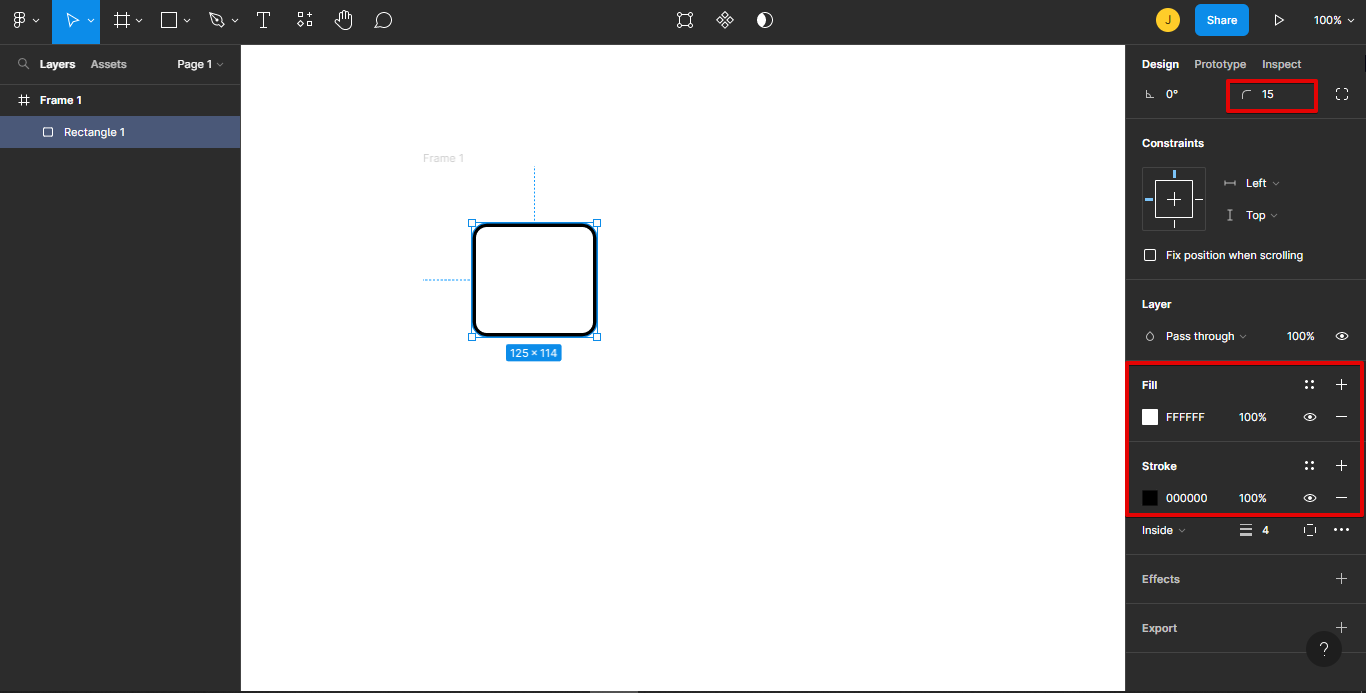Switch to the Assets tab
Screen dimensions: 1368x693
coord(109,64)
